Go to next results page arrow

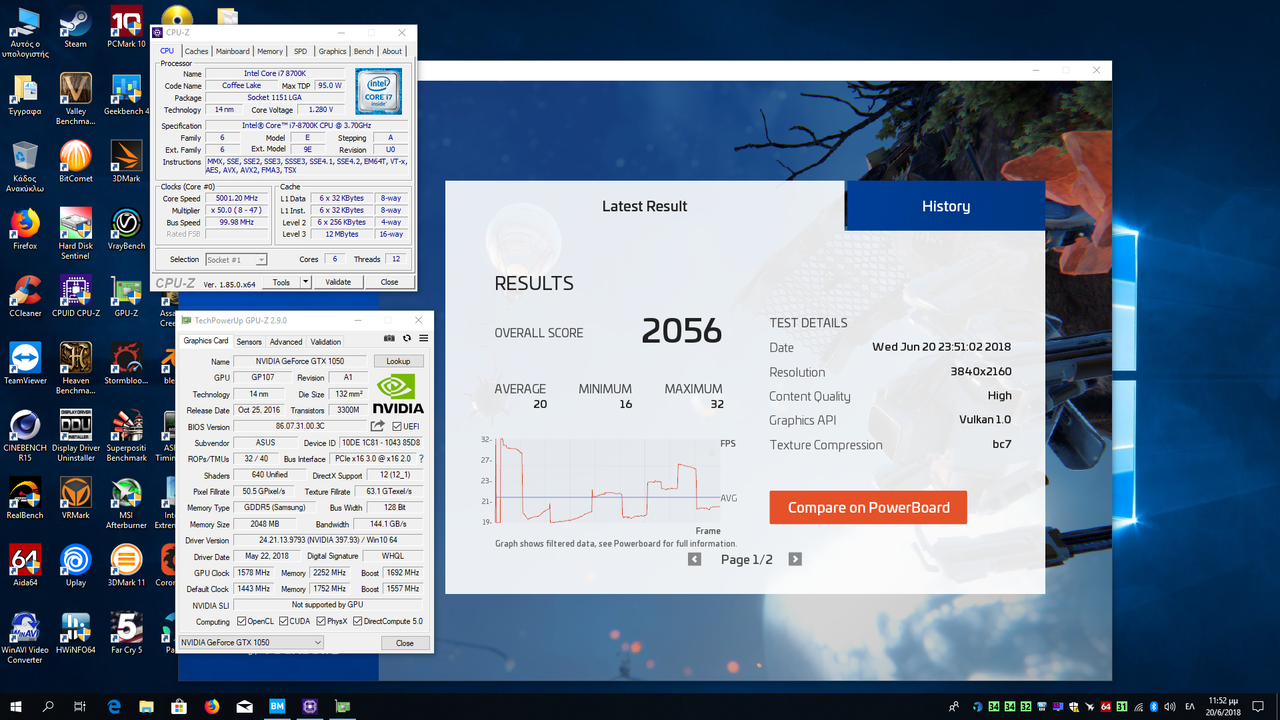pos(795,559)
